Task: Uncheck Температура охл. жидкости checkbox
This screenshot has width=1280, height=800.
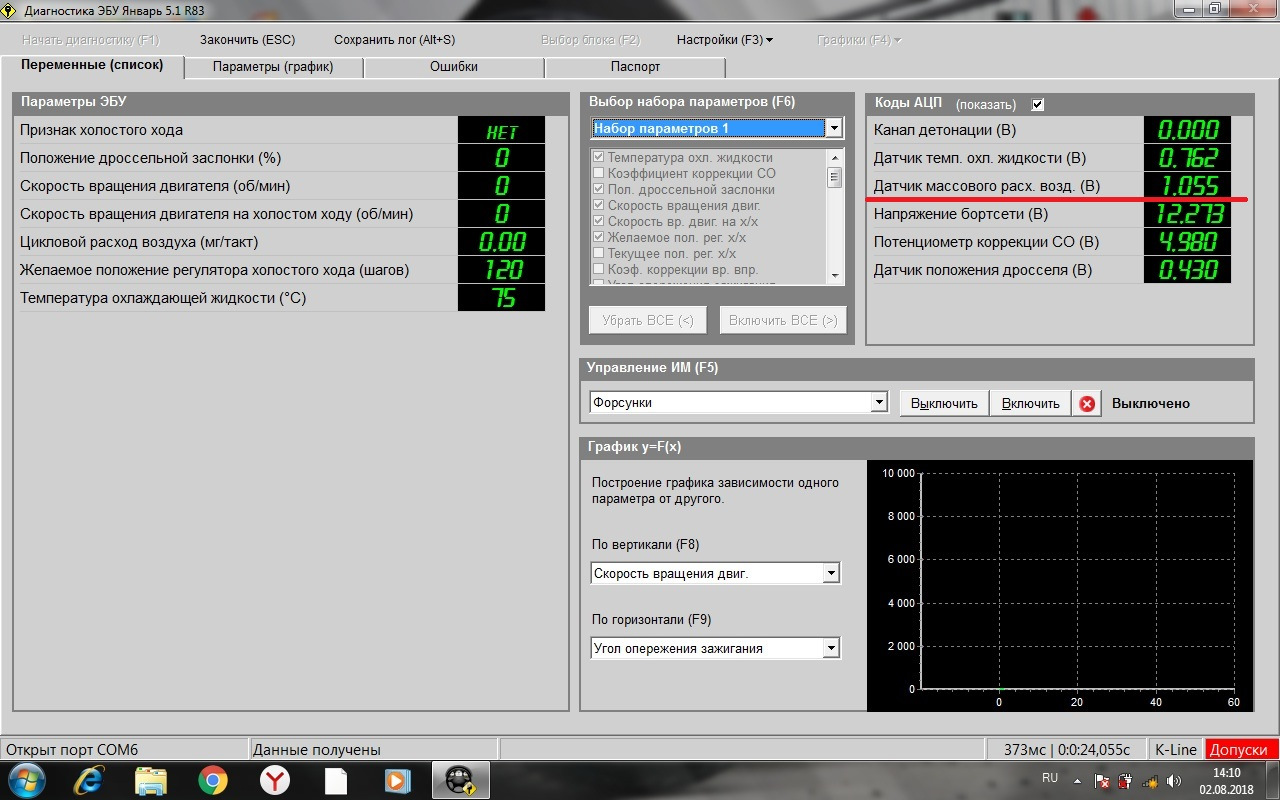Action: [x=598, y=157]
